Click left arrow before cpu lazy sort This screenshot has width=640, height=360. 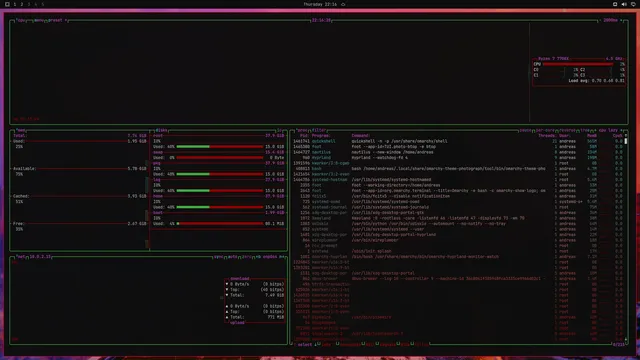(596, 130)
